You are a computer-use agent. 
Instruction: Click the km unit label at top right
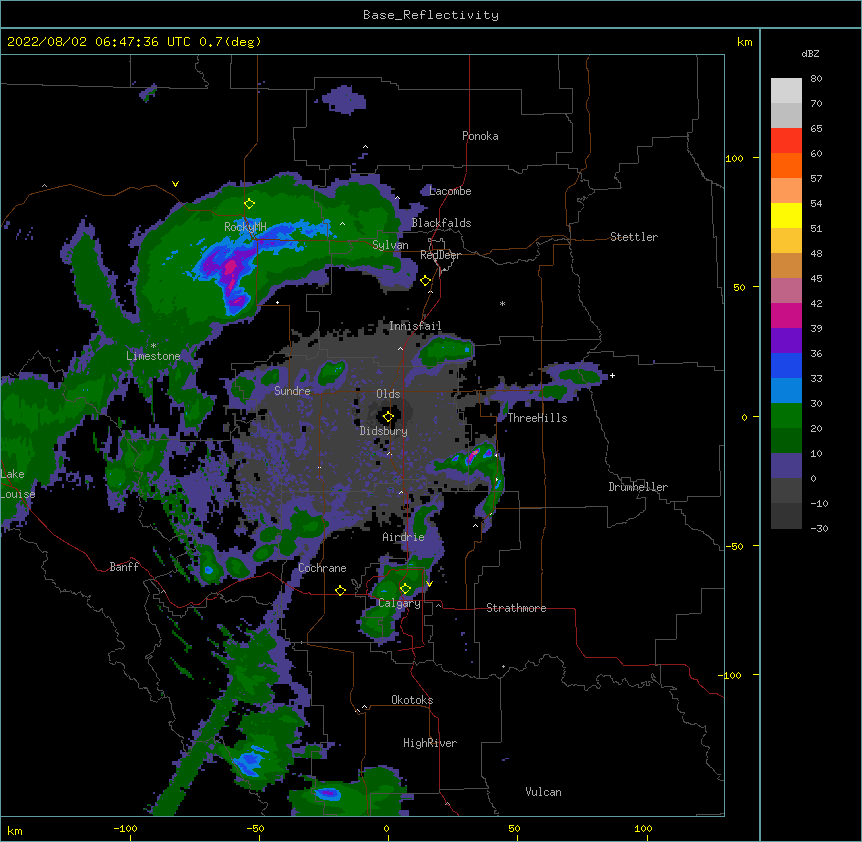(745, 42)
